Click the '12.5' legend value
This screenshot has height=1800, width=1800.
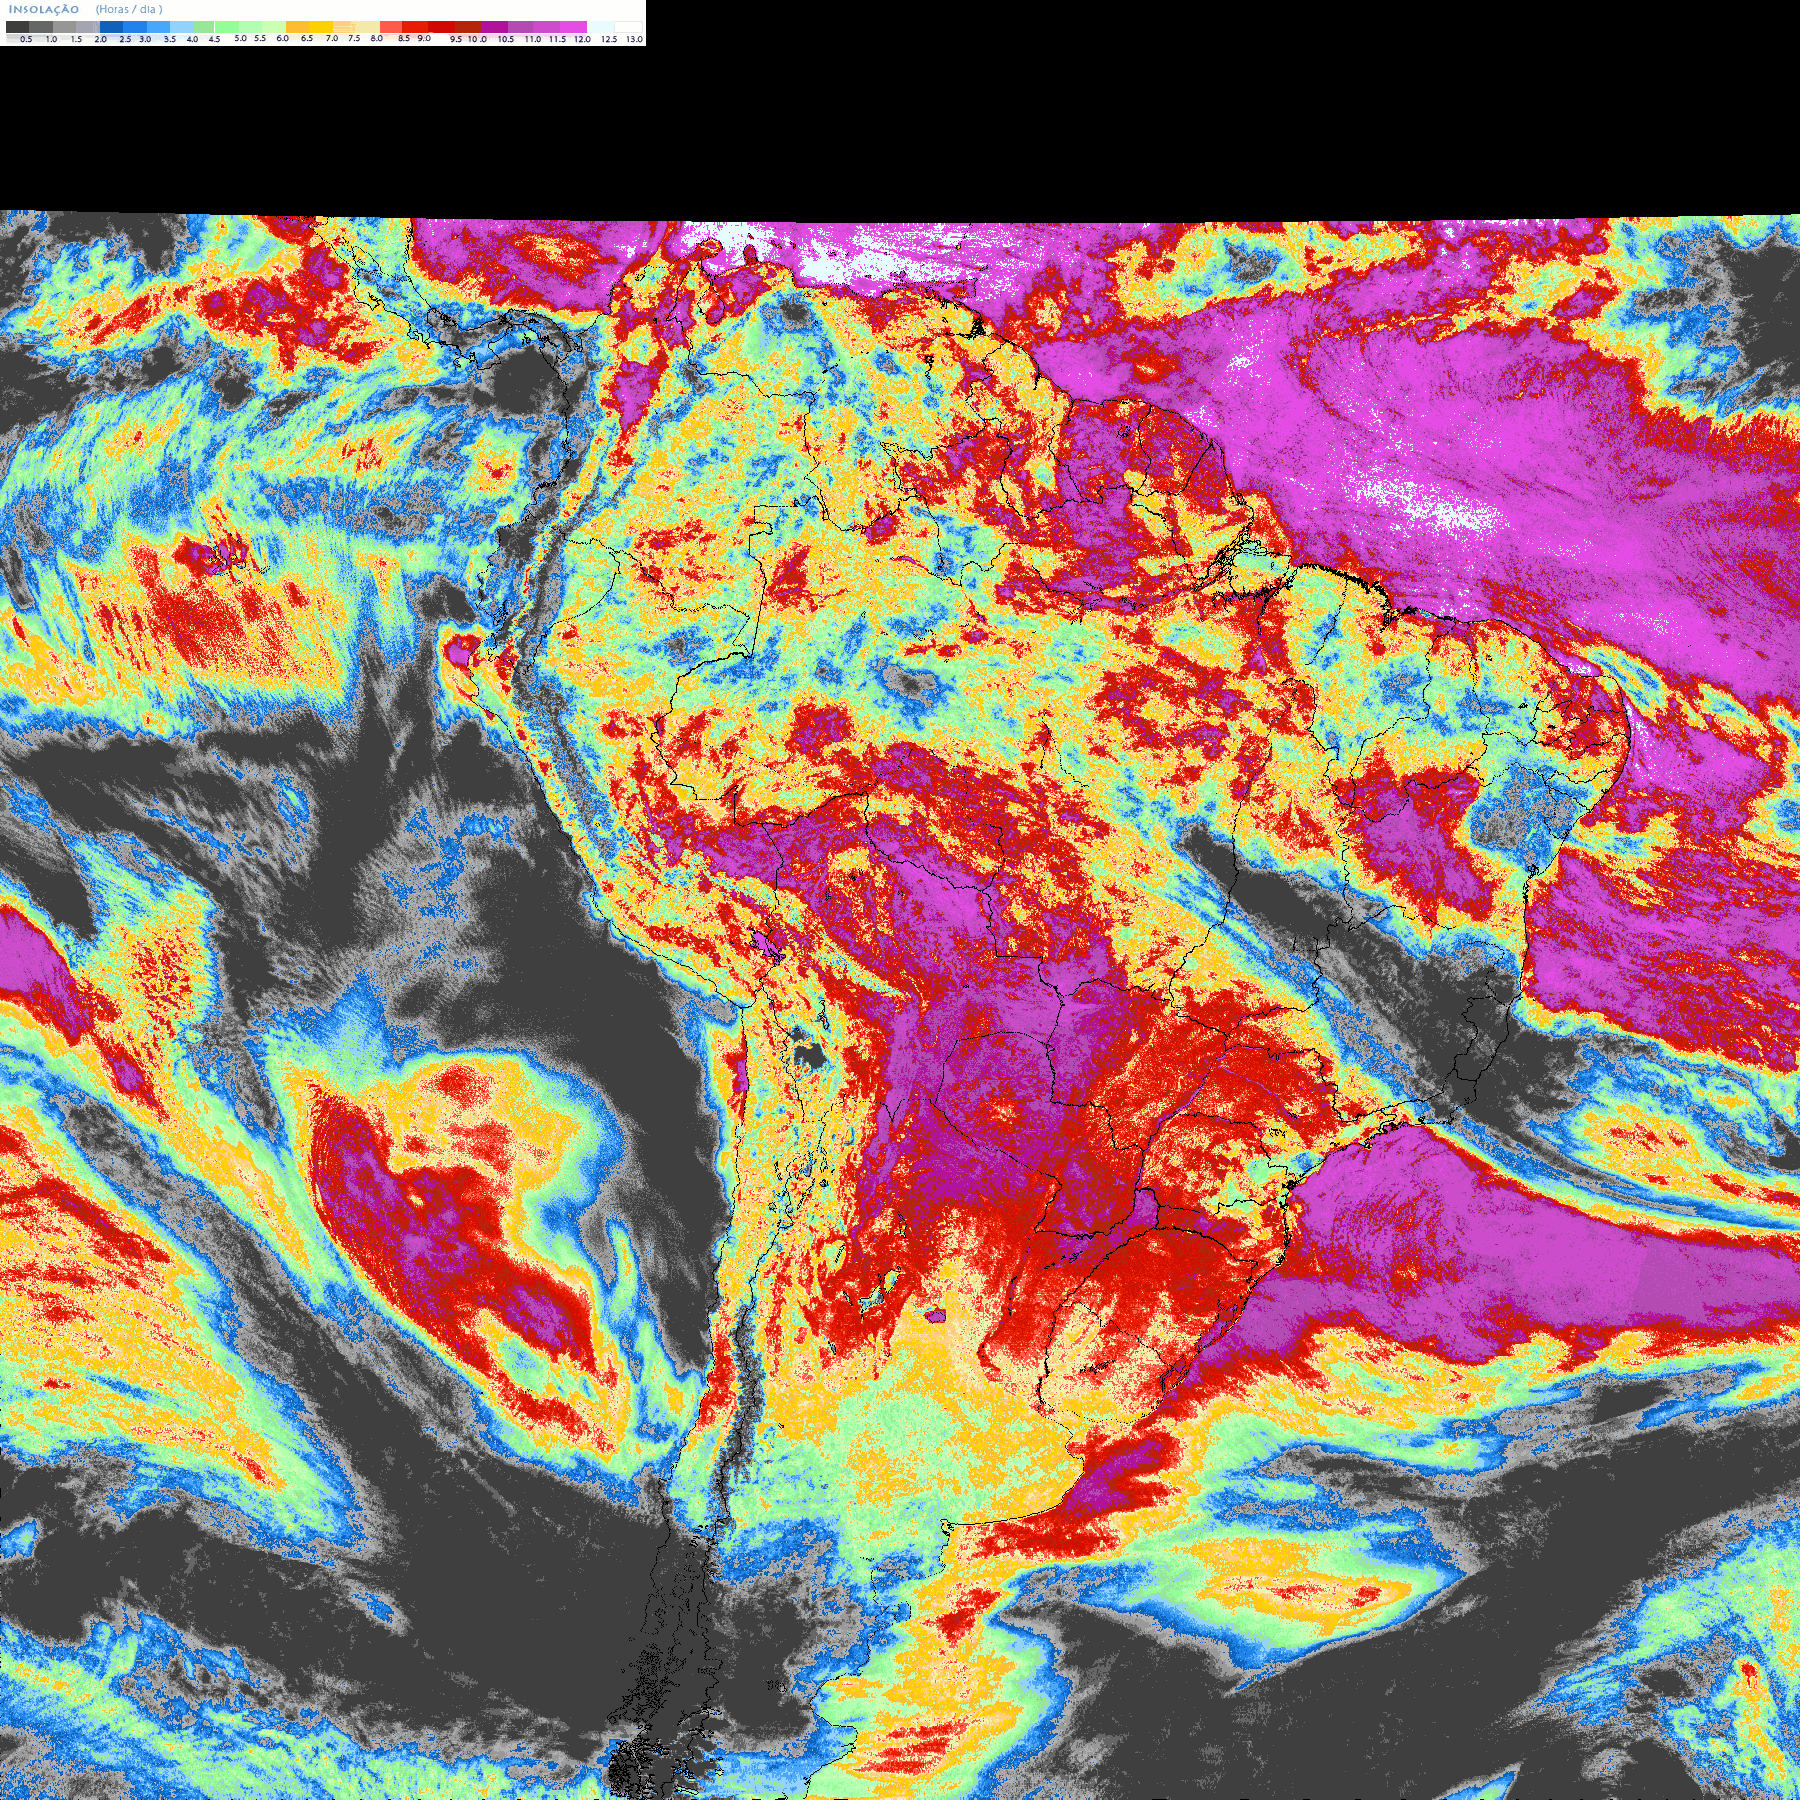[x=609, y=39]
